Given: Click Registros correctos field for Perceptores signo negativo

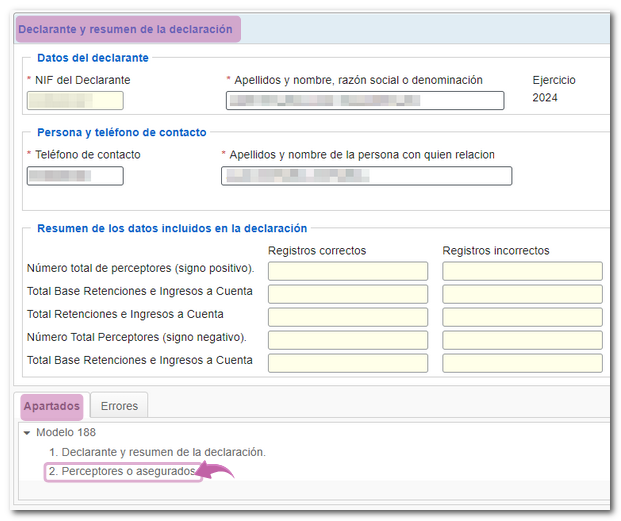Looking at the screenshot, I should point(347,340).
